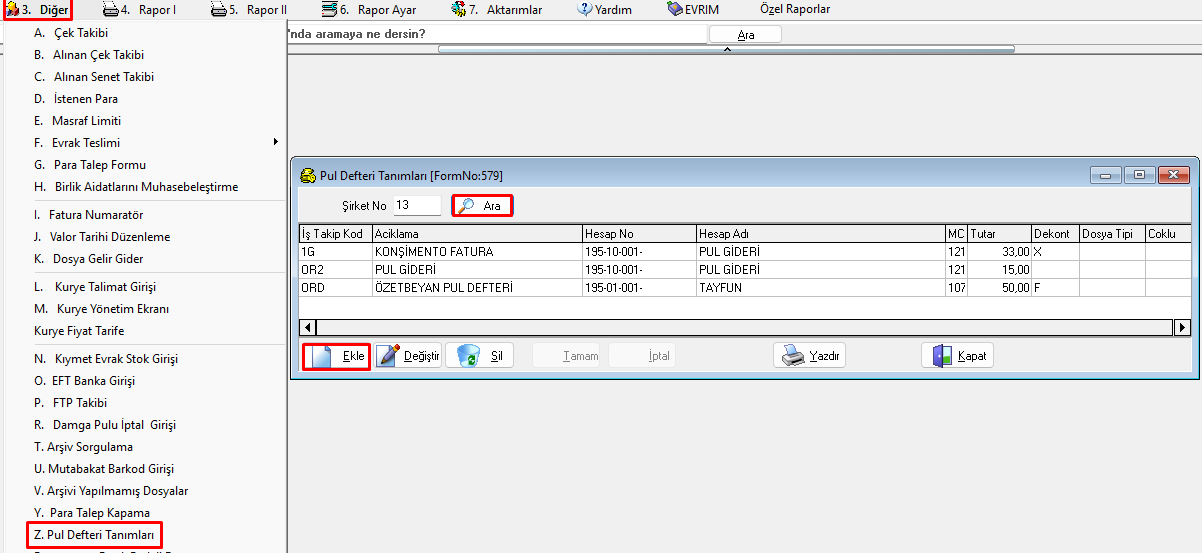This screenshot has width=1202, height=553.
Task: Click the TAYFUN account name cell
Action: tap(821, 288)
